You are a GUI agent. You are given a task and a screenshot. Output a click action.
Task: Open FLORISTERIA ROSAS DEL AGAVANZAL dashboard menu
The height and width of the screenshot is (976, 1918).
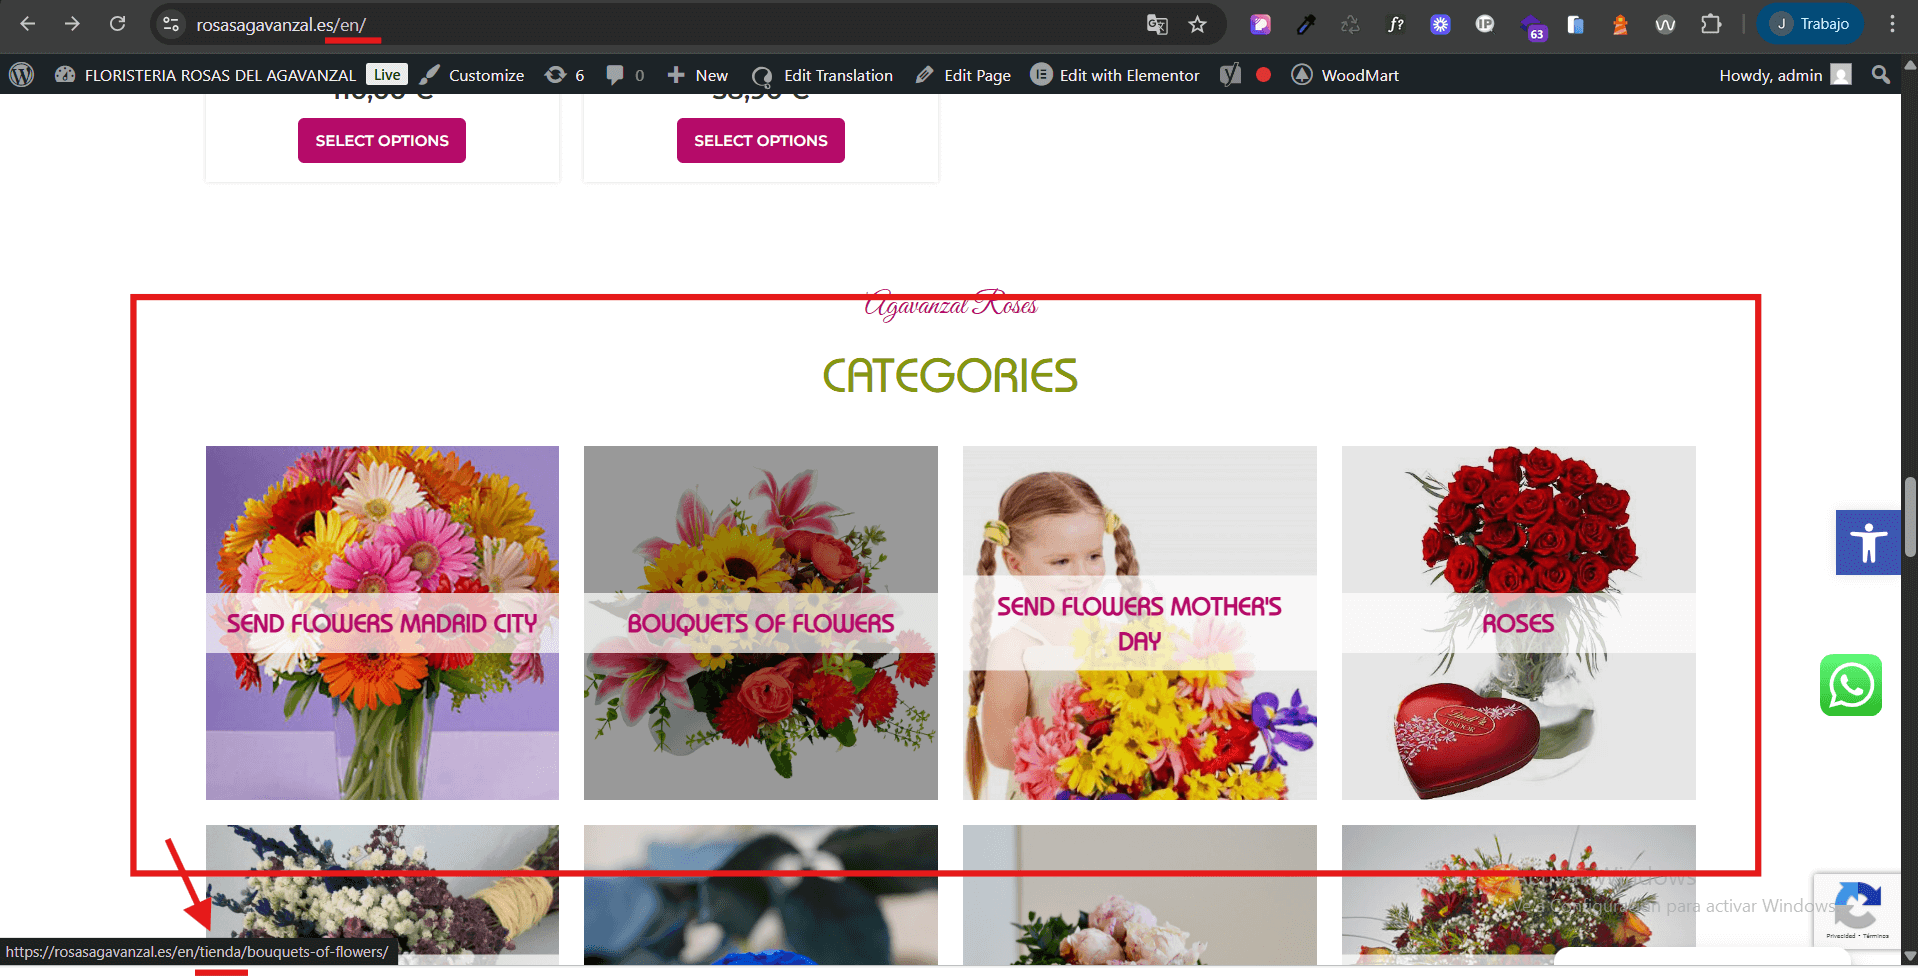coord(205,75)
